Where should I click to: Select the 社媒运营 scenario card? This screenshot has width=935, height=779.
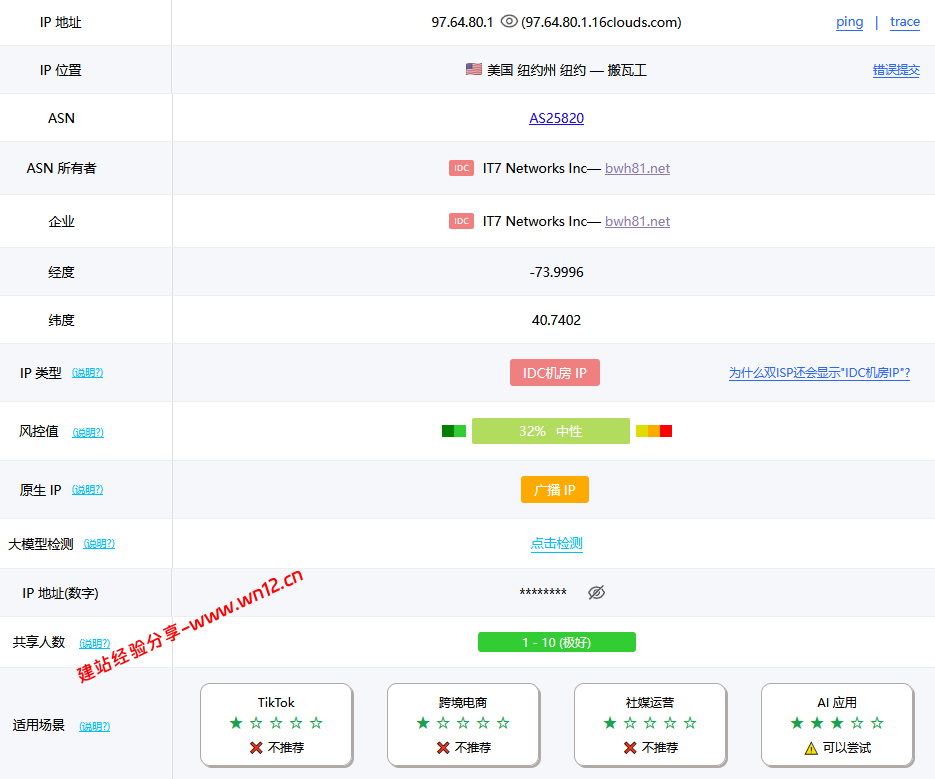coord(650,725)
